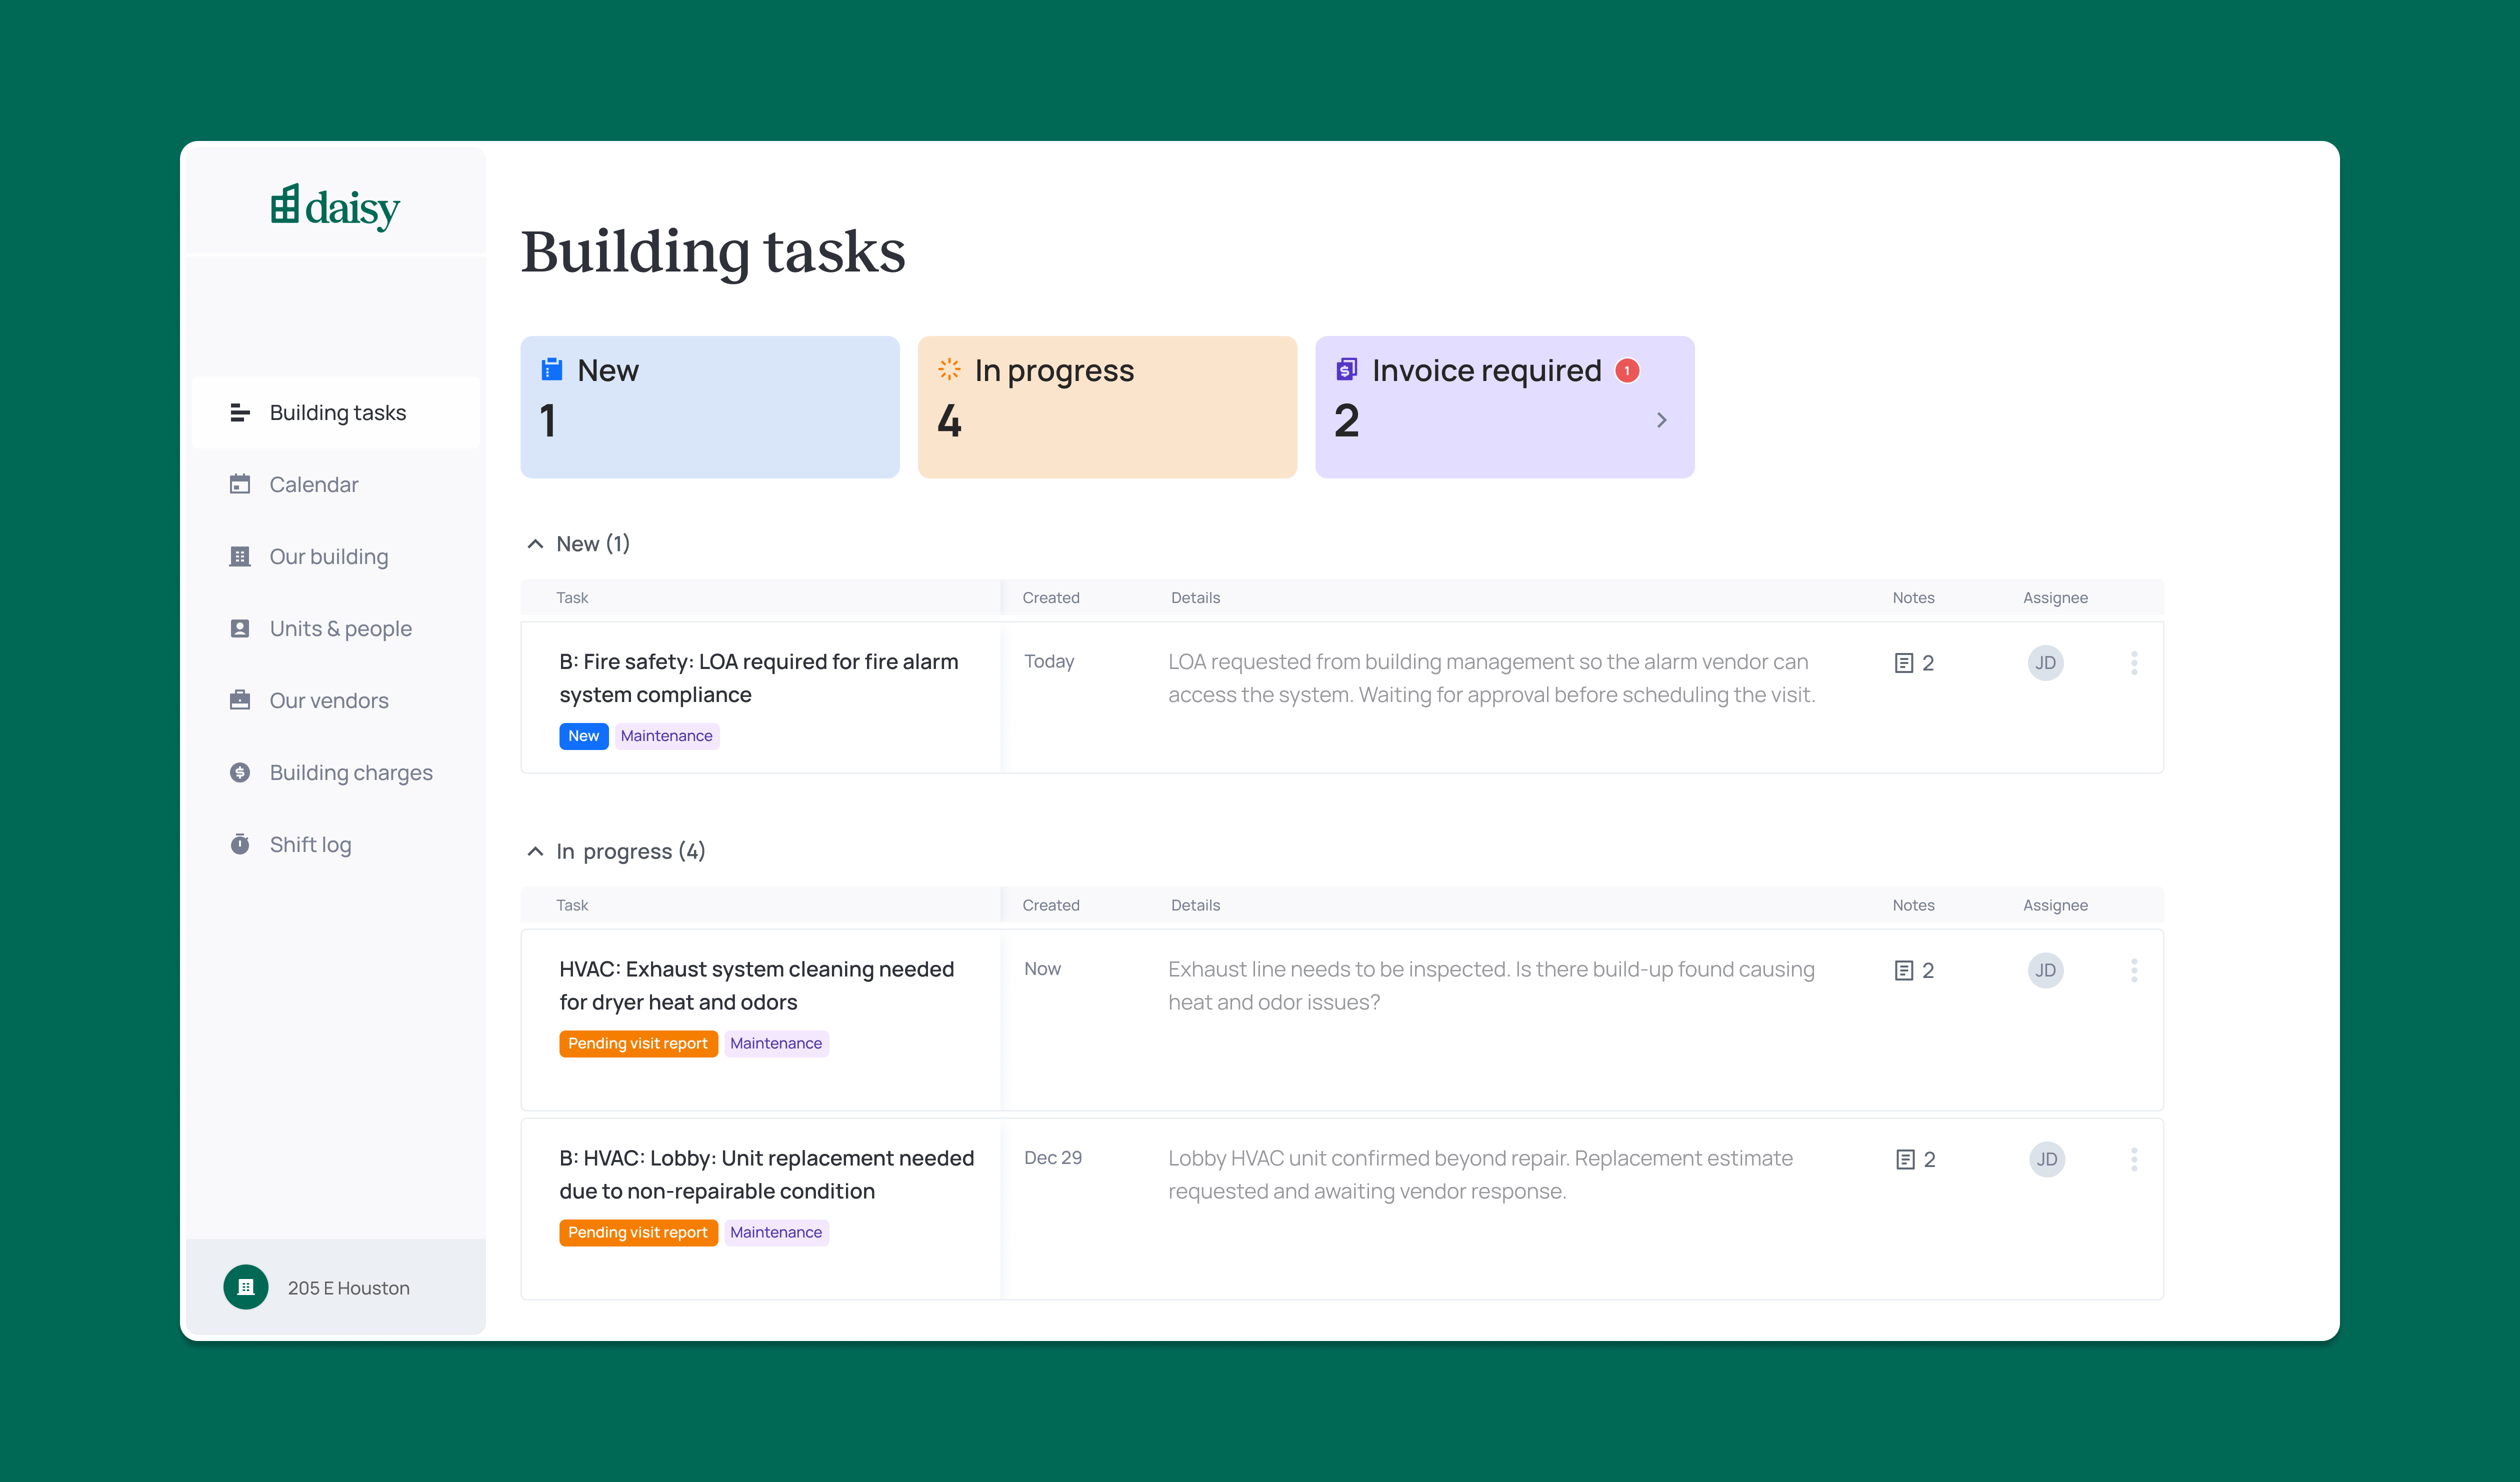2520x1482 pixels.
Task: Click the blue New status tag
Action: coord(583,736)
